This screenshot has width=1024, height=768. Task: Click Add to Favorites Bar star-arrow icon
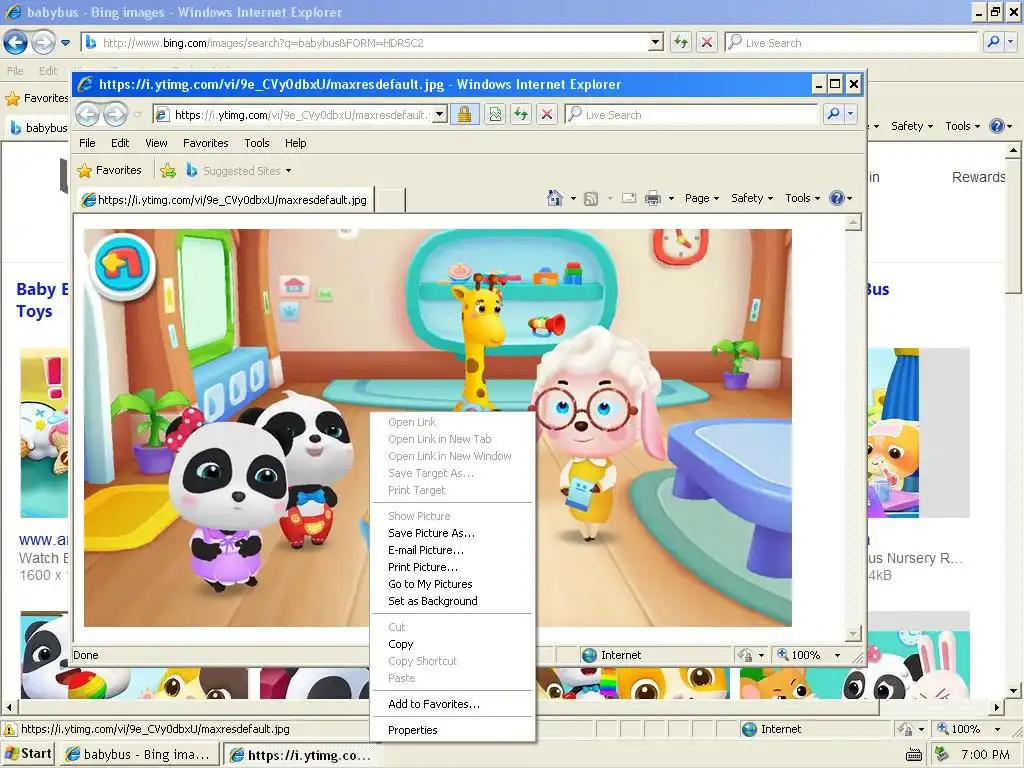(x=168, y=171)
